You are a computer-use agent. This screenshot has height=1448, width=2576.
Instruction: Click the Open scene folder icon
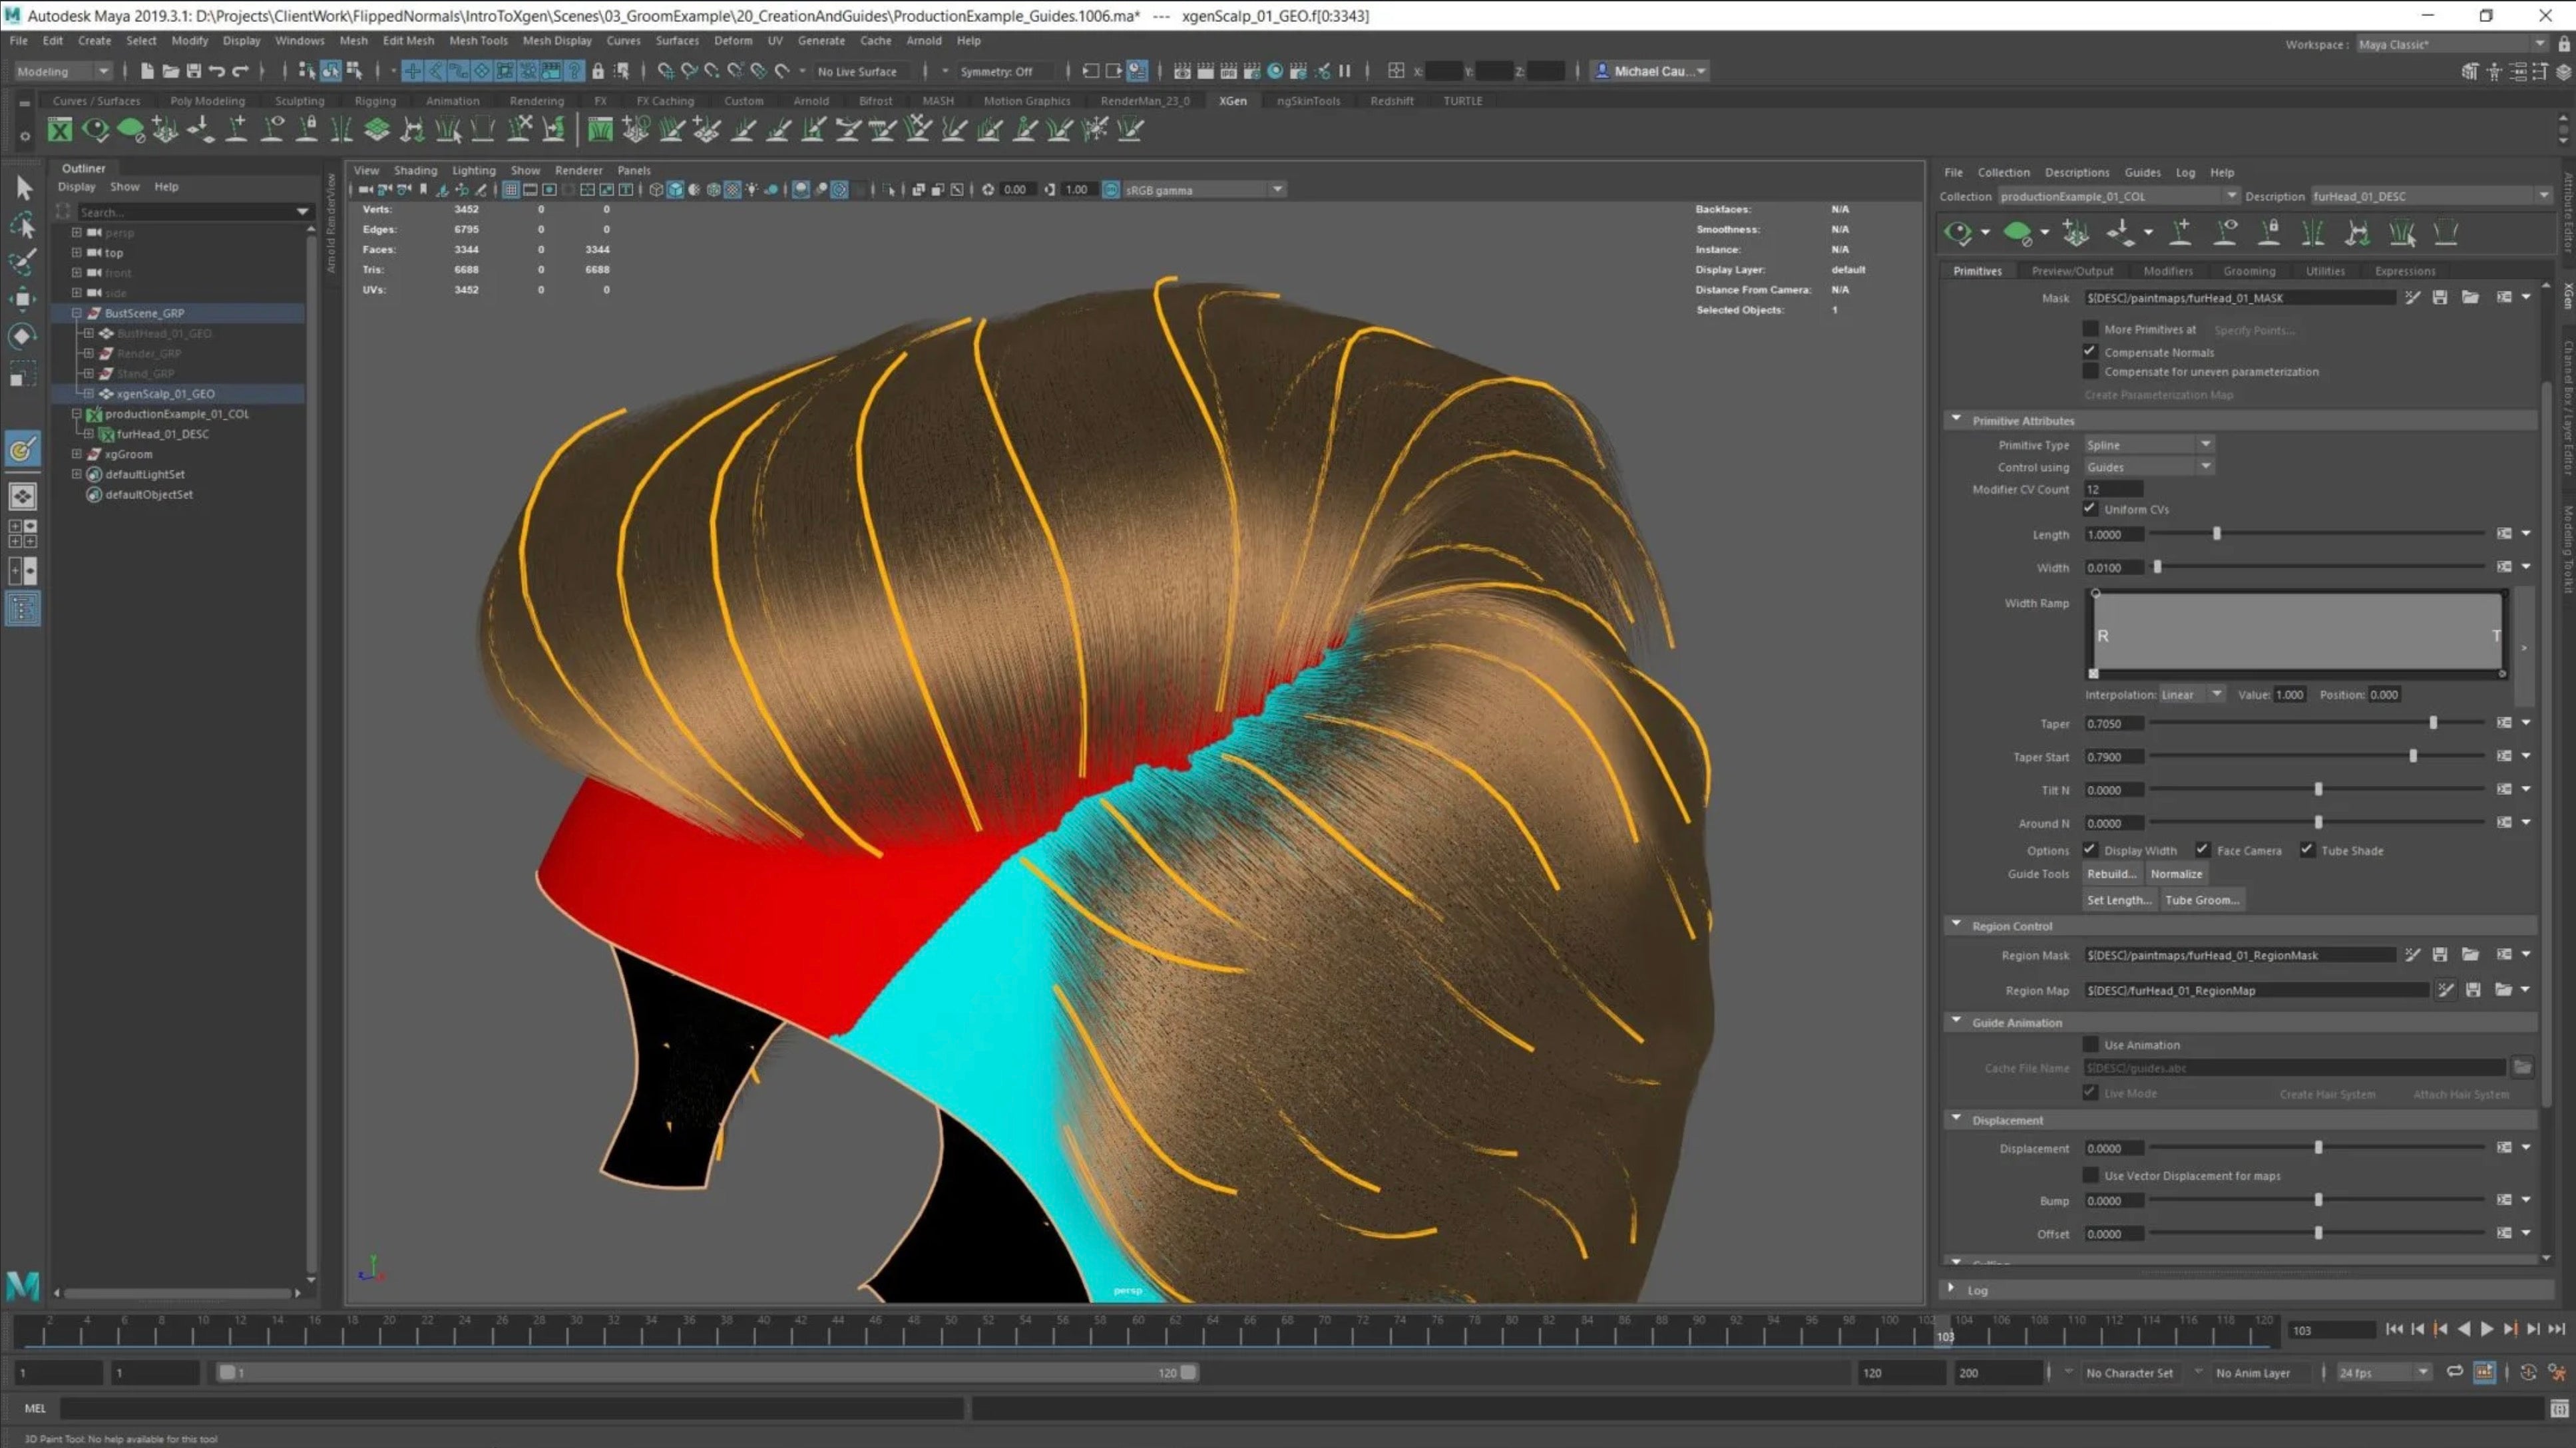pos(170,71)
